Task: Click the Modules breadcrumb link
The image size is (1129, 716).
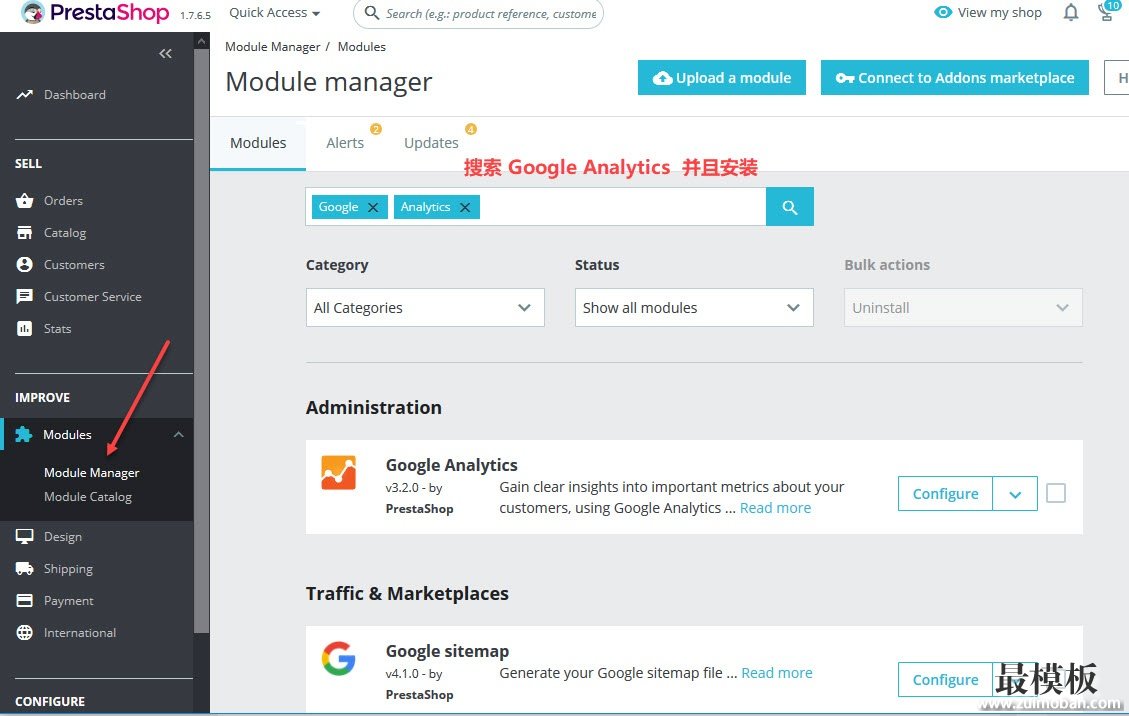Action: [361, 47]
